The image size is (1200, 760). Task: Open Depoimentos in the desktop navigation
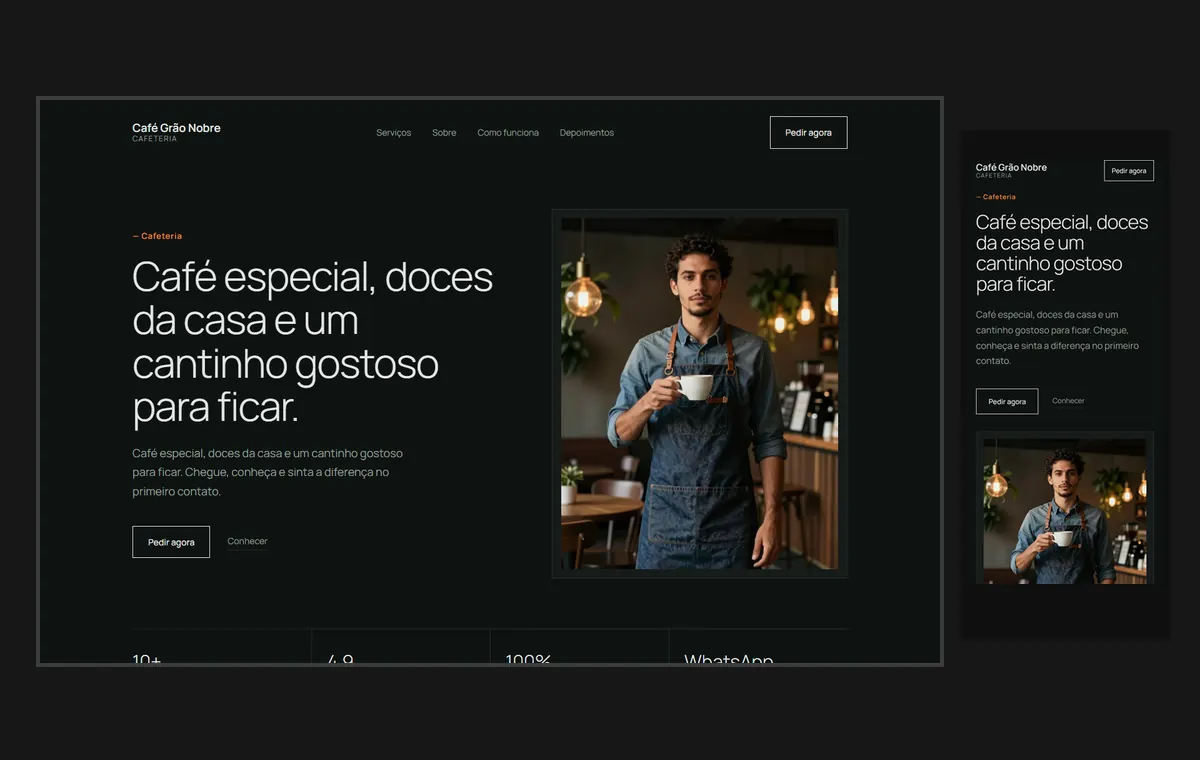tap(587, 133)
